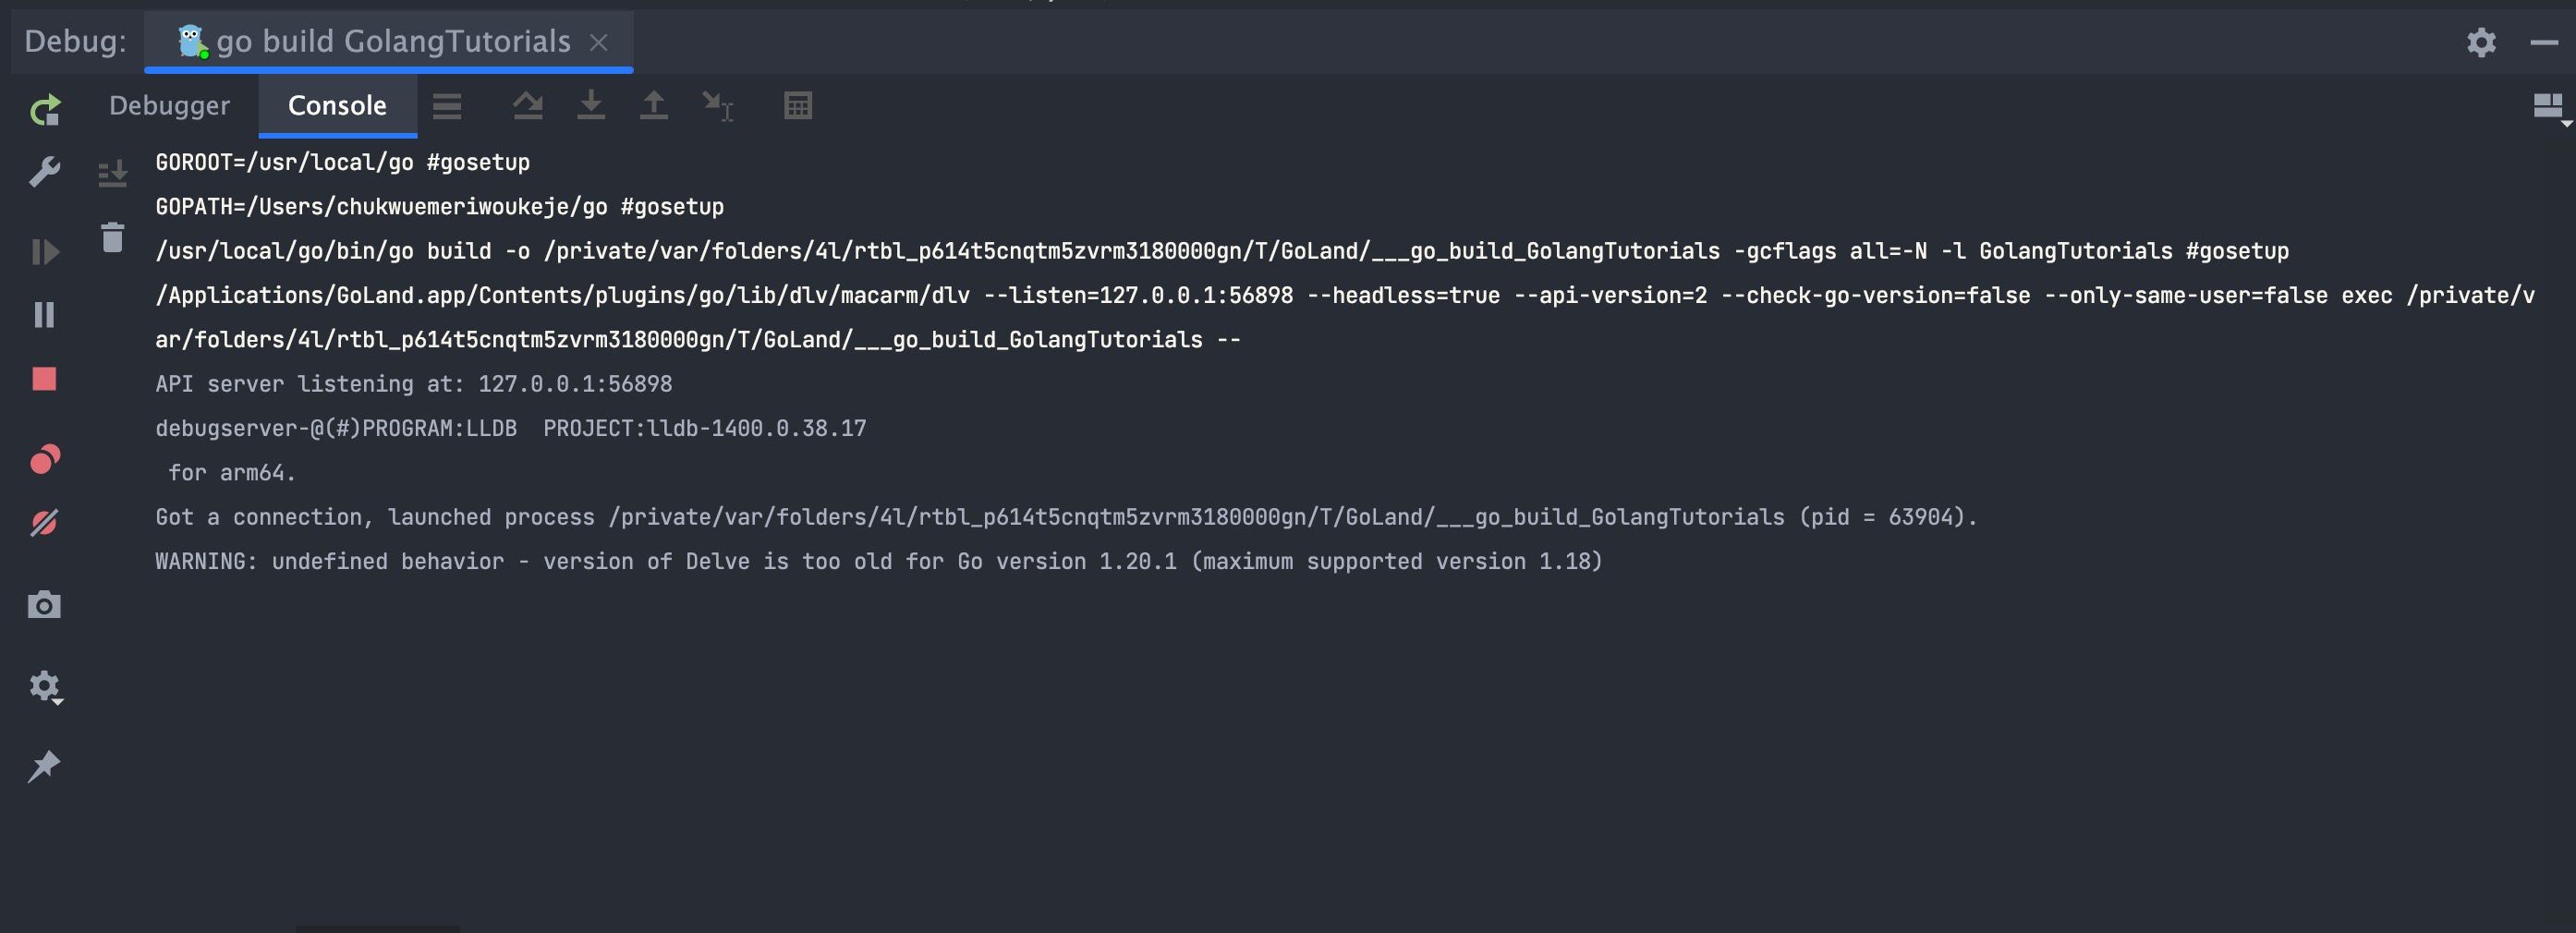Viewport: 2576px width, 933px height.
Task: Open the Evaluate Expression calculator icon
Action: tap(798, 105)
